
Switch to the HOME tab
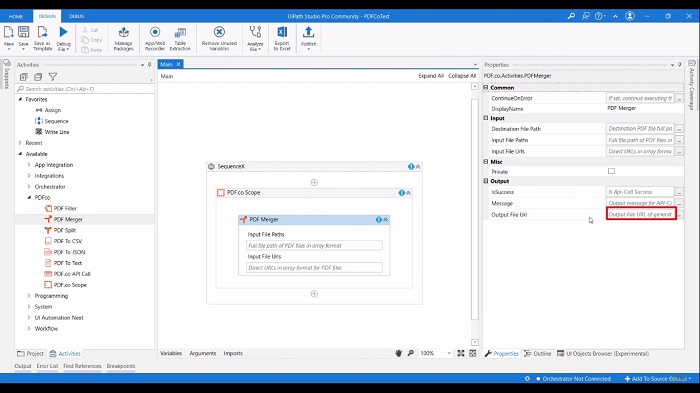16,16
